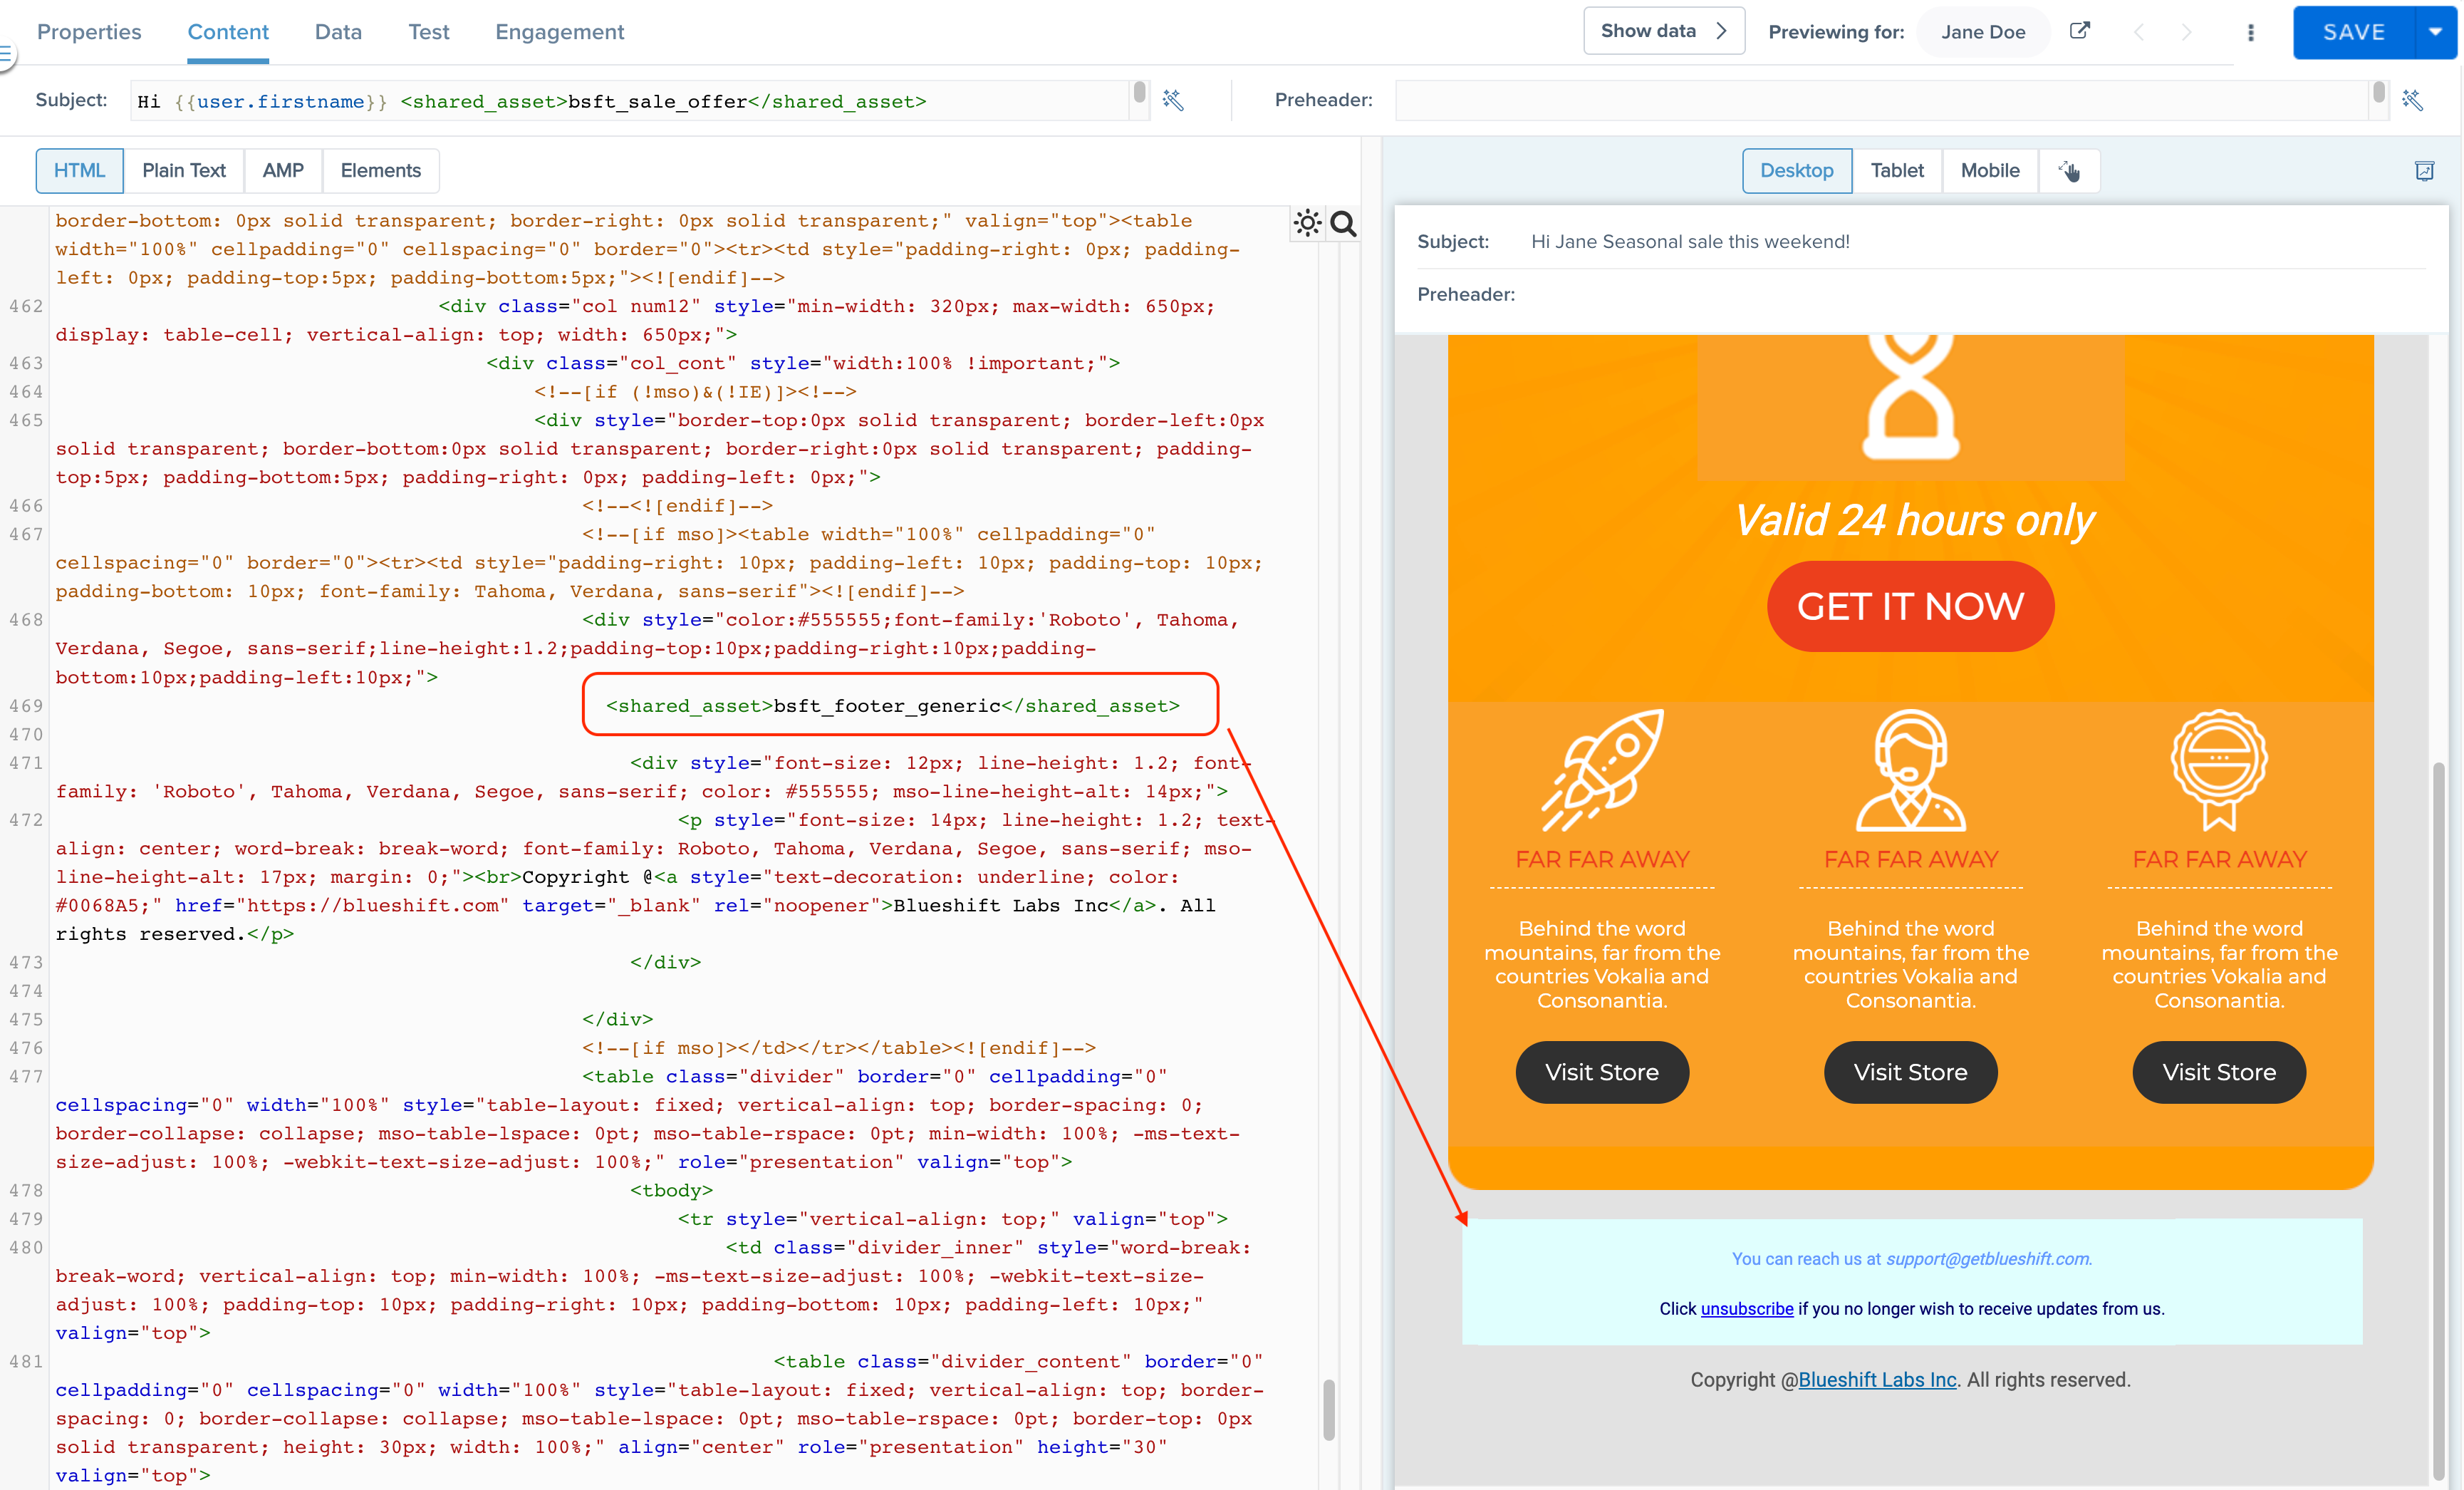The image size is (2464, 1490).
Task: Open the Properties tab
Action: click(89, 32)
